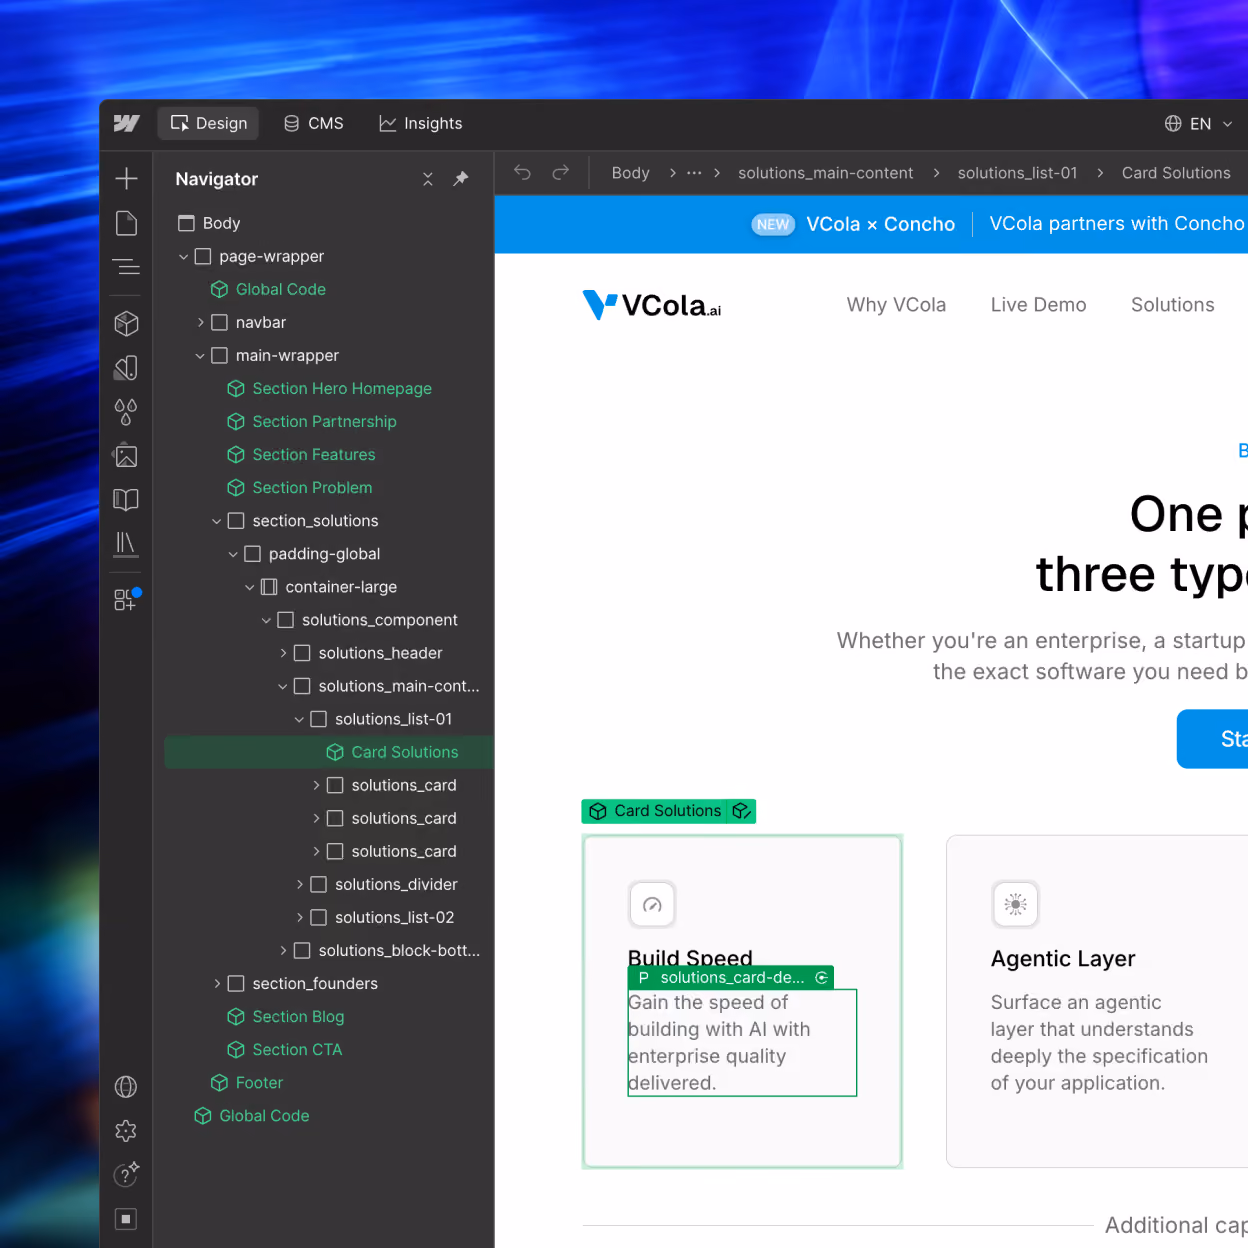Expand the solutions_divider node

pyautogui.click(x=299, y=884)
